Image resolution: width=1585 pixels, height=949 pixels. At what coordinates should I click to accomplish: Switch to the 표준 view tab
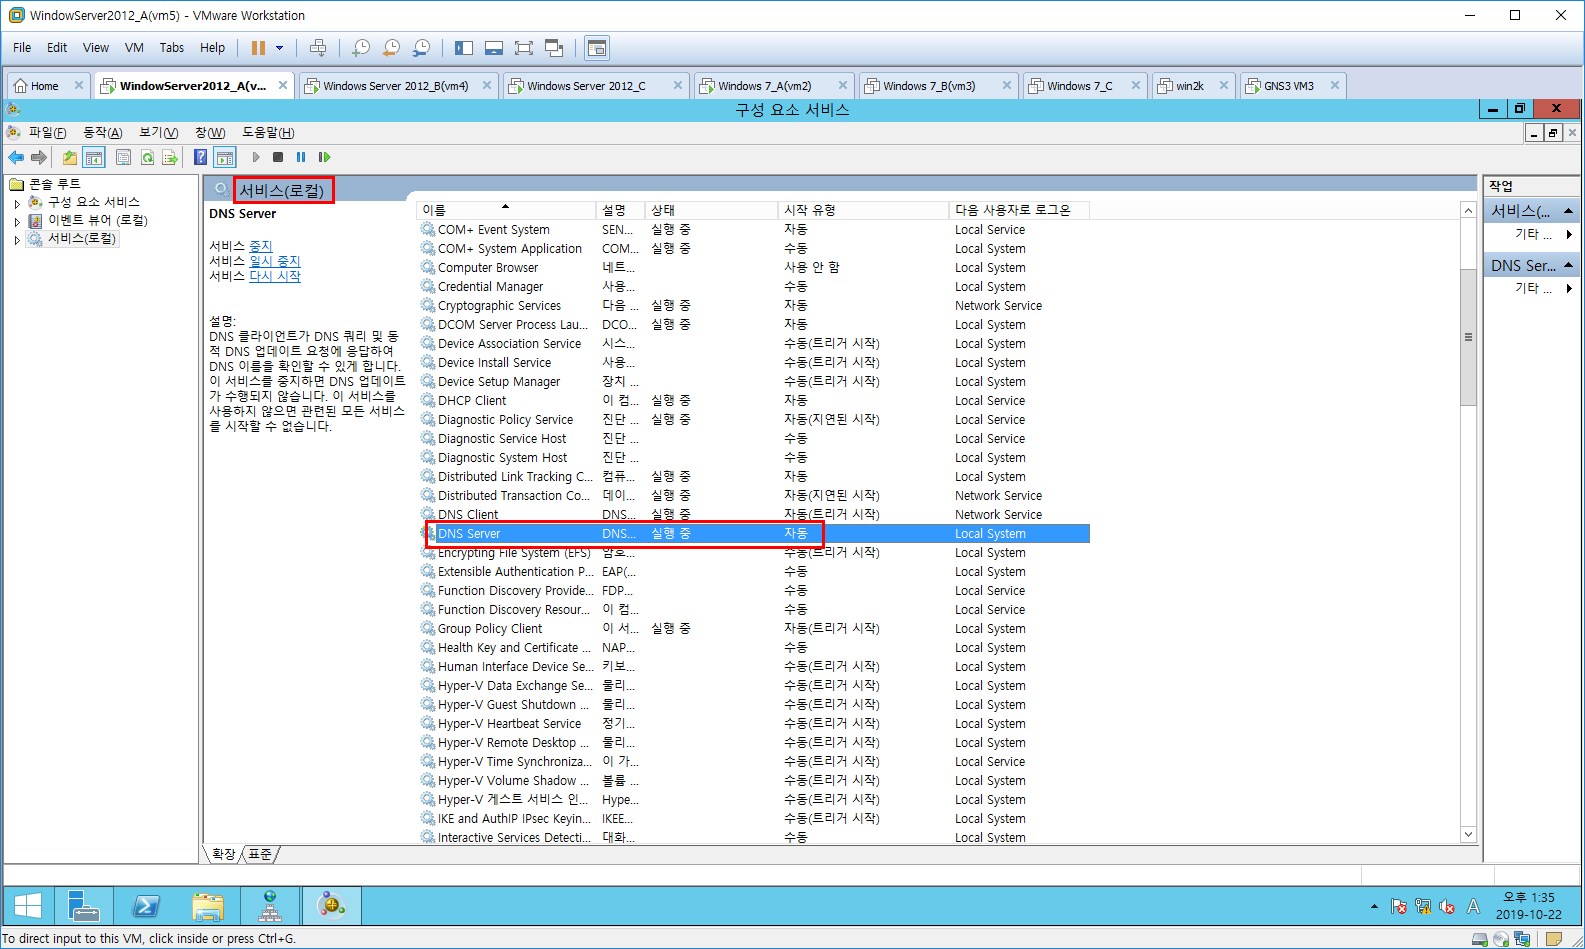(x=260, y=854)
